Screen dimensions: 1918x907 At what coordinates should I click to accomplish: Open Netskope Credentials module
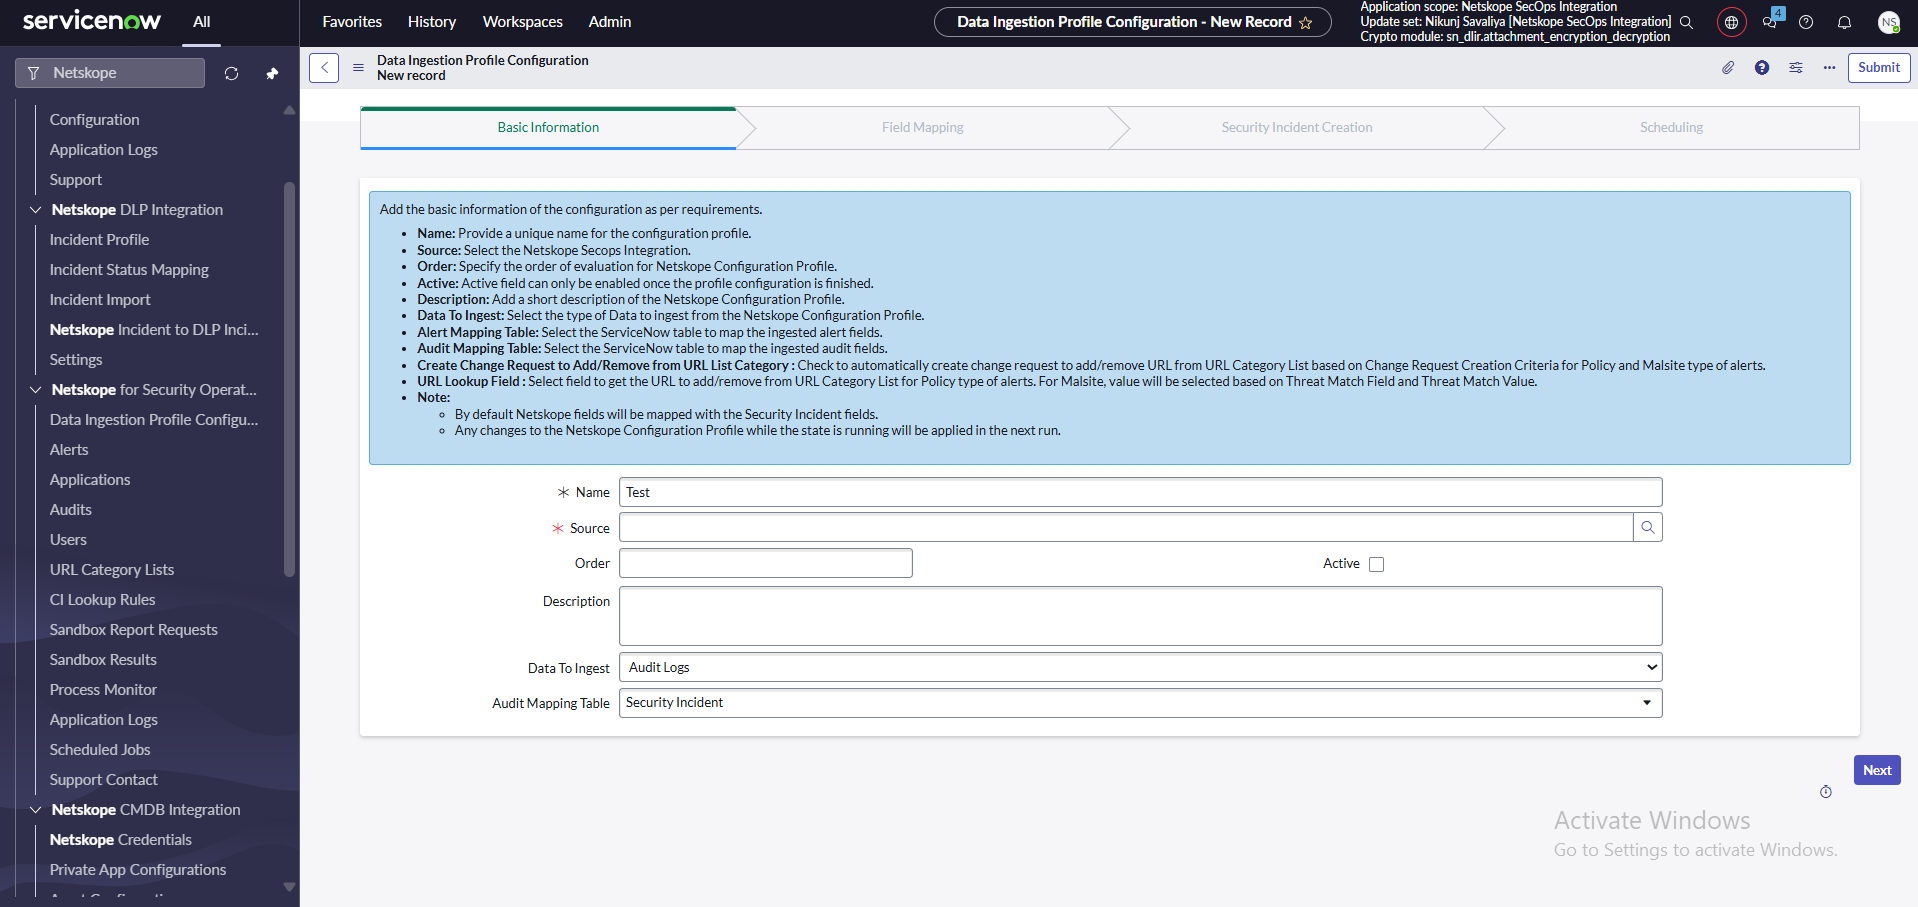coord(121,840)
